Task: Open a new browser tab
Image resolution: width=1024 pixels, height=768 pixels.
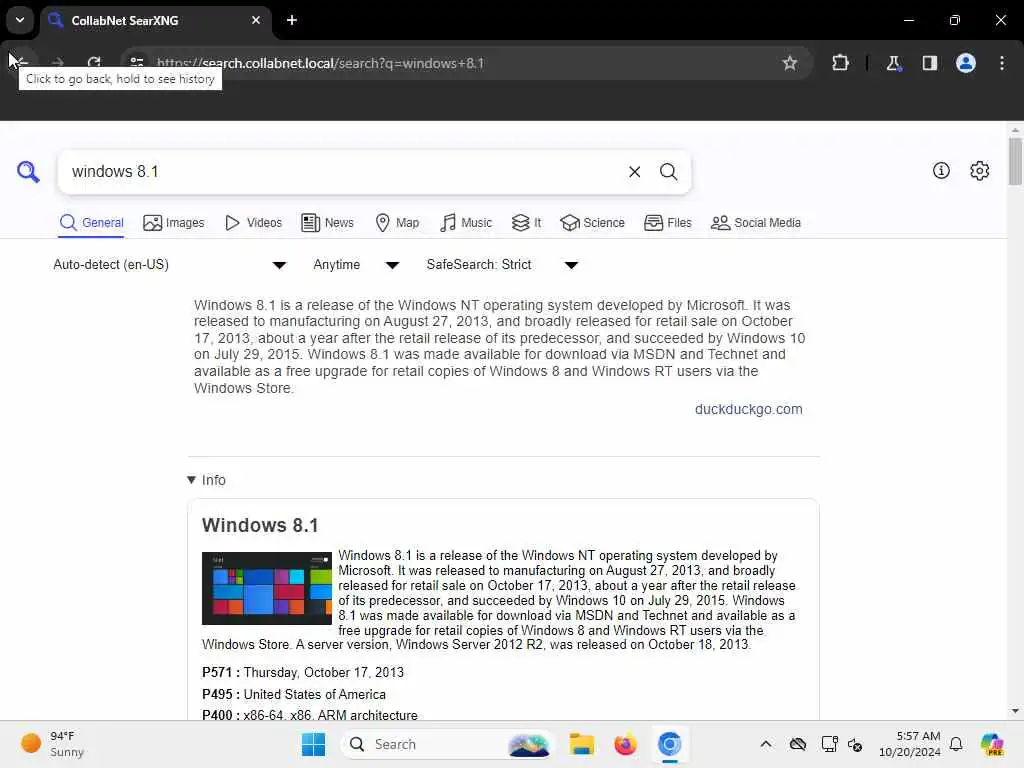Action: [x=292, y=20]
